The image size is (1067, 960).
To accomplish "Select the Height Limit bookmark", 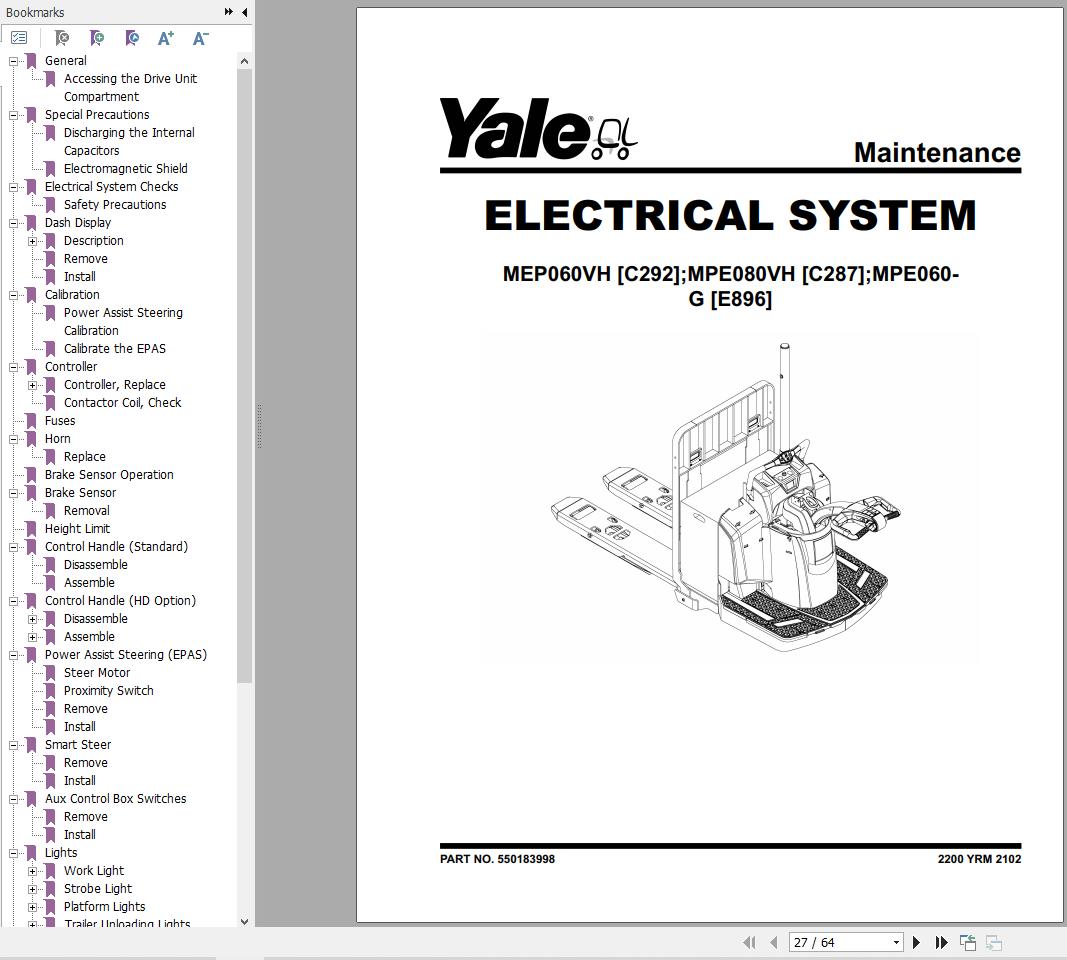I will [77, 529].
